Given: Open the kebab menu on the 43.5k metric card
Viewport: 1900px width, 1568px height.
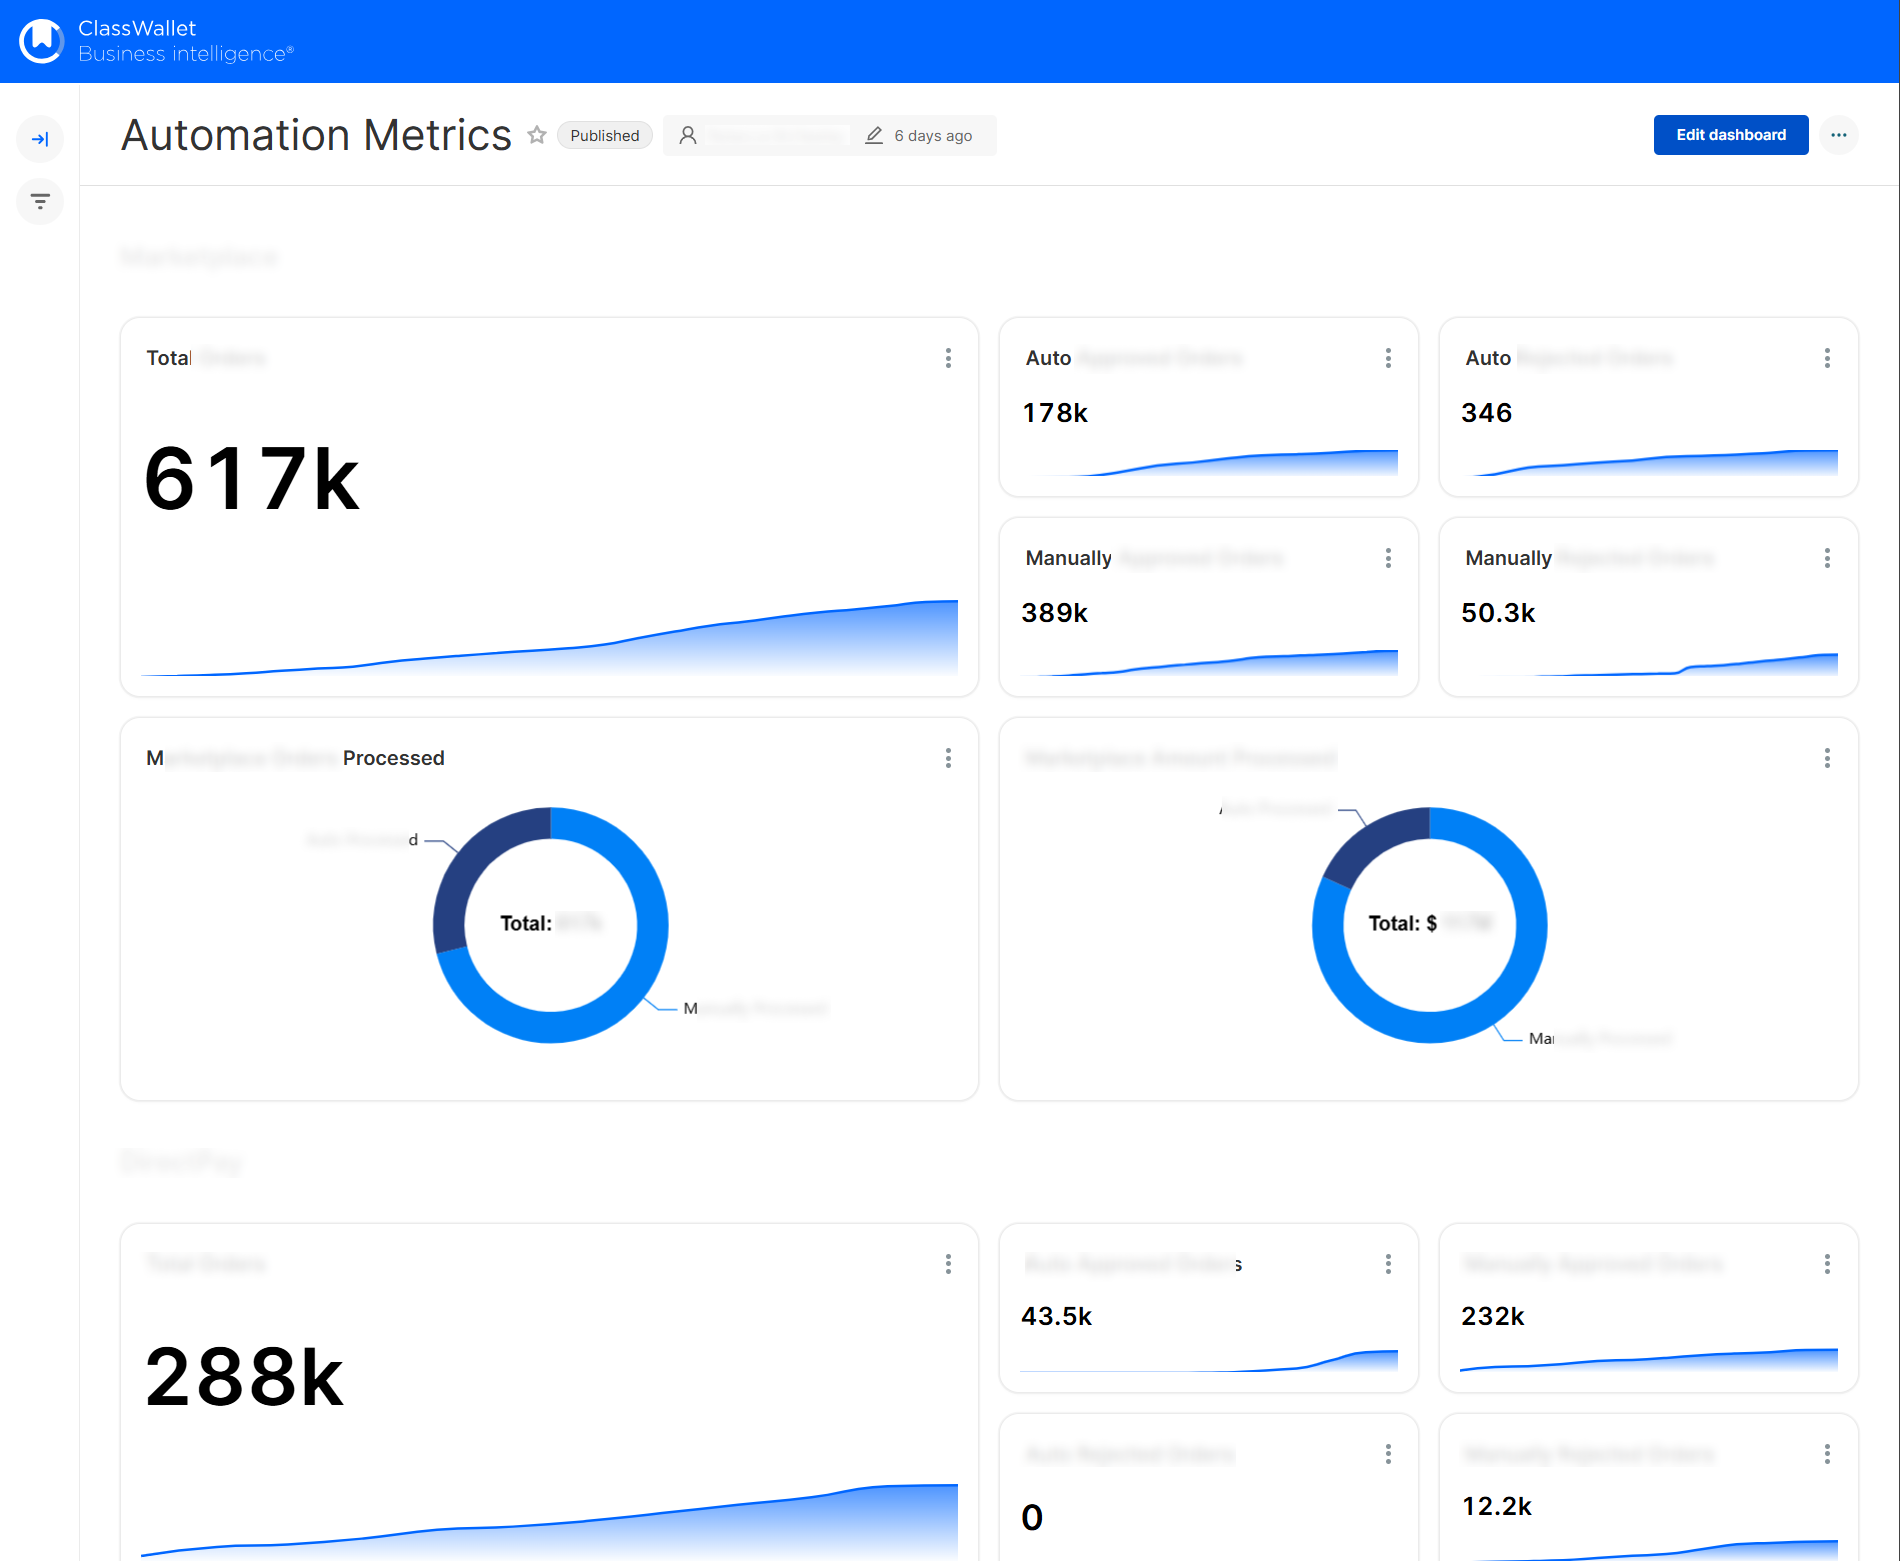Looking at the screenshot, I should point(1388,1265).
